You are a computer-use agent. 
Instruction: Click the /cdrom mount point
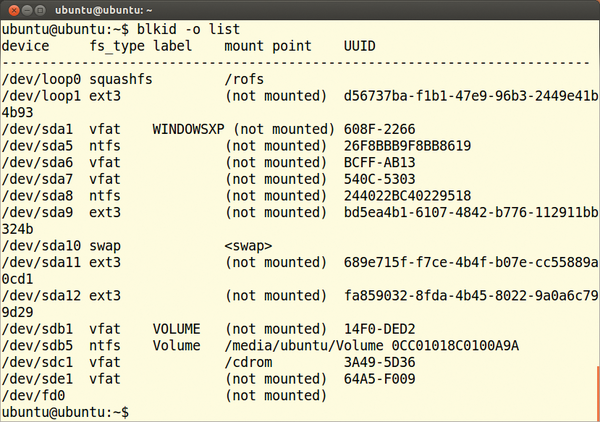[248, 362]
